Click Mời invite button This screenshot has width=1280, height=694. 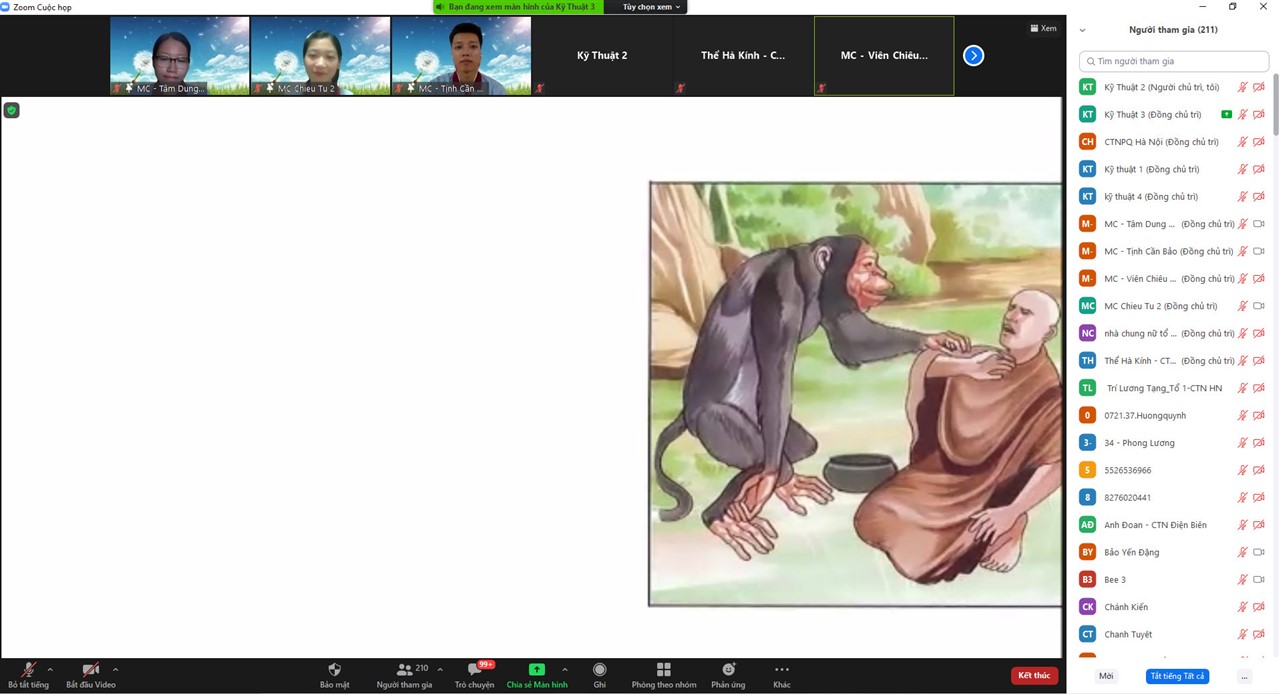(1105, 676)
